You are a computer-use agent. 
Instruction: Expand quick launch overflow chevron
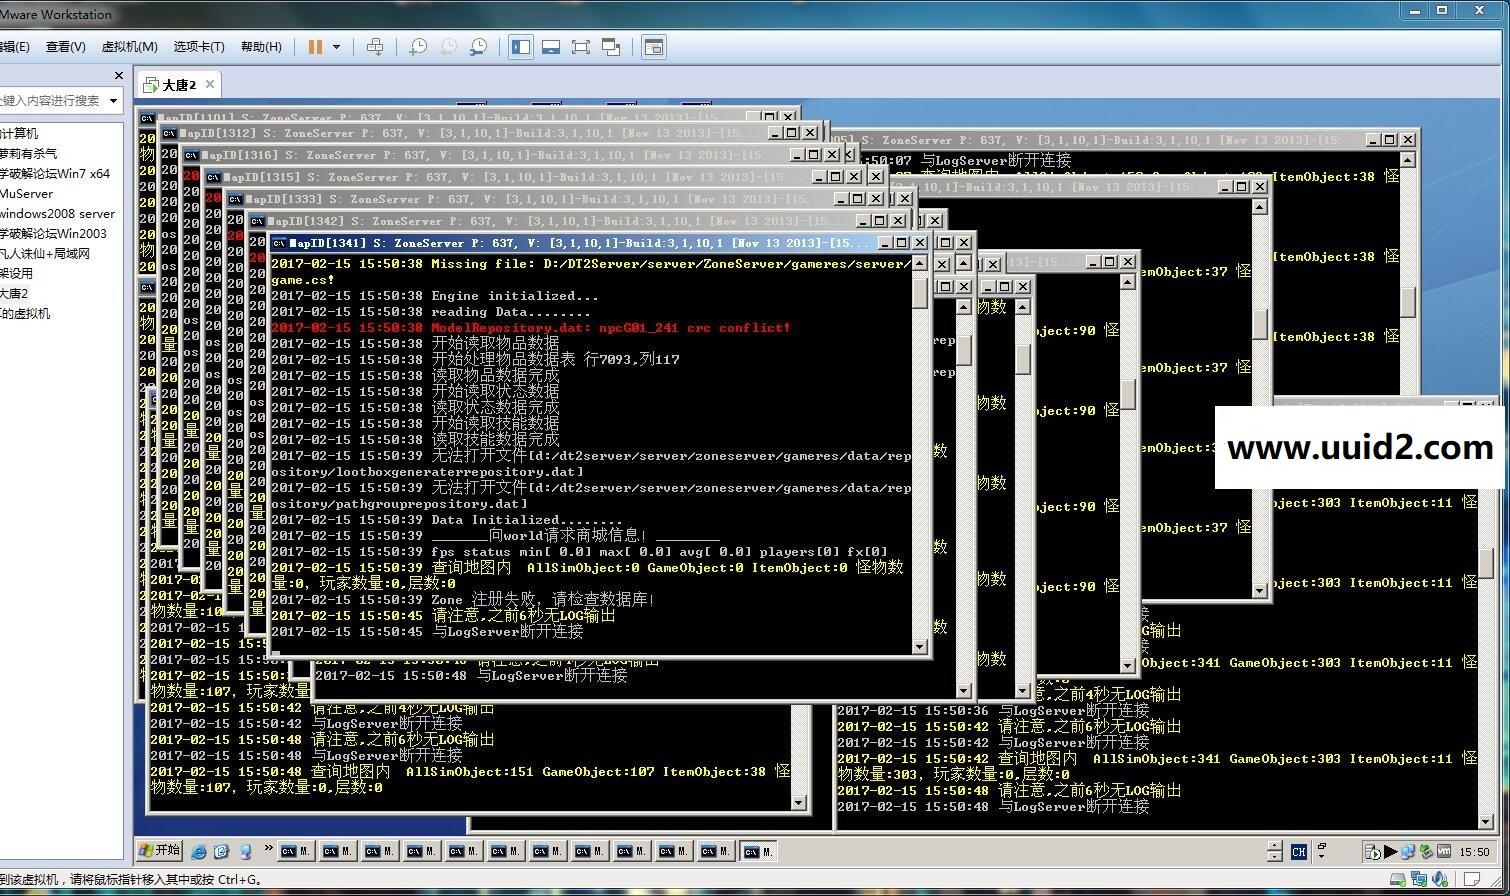tap(268, 849)
